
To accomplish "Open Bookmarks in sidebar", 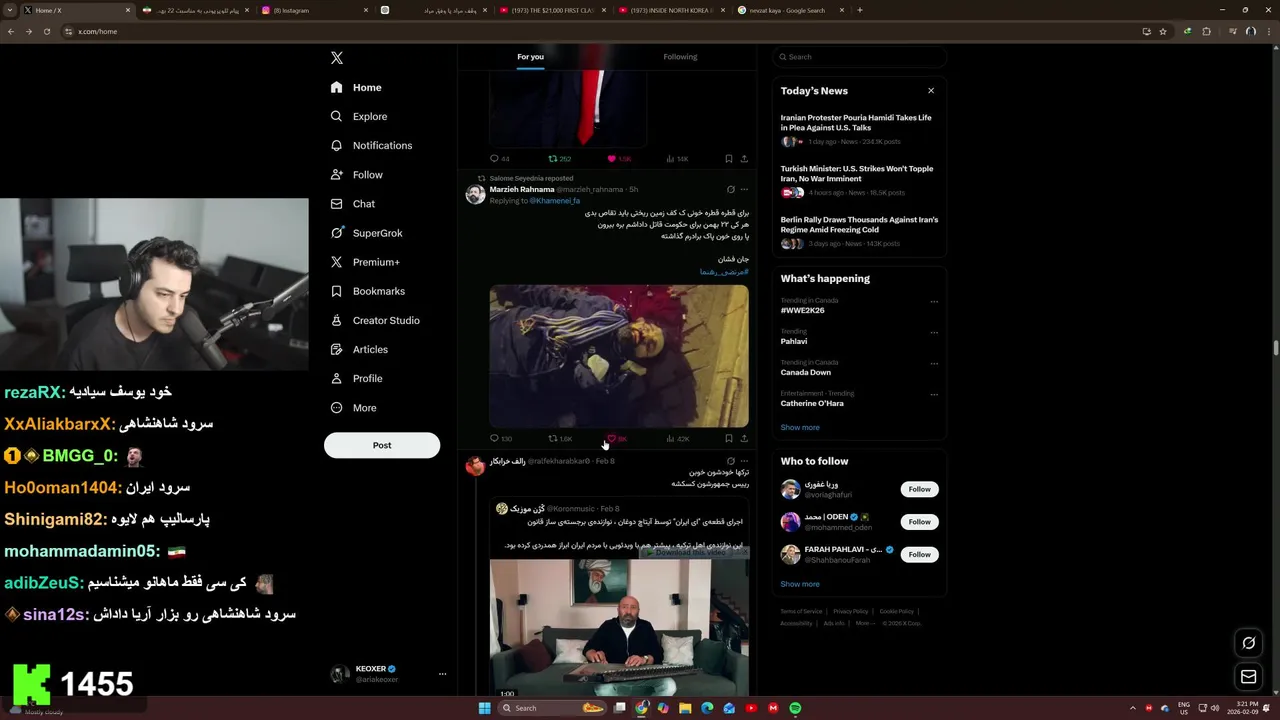I will click(x=368, y=291).
